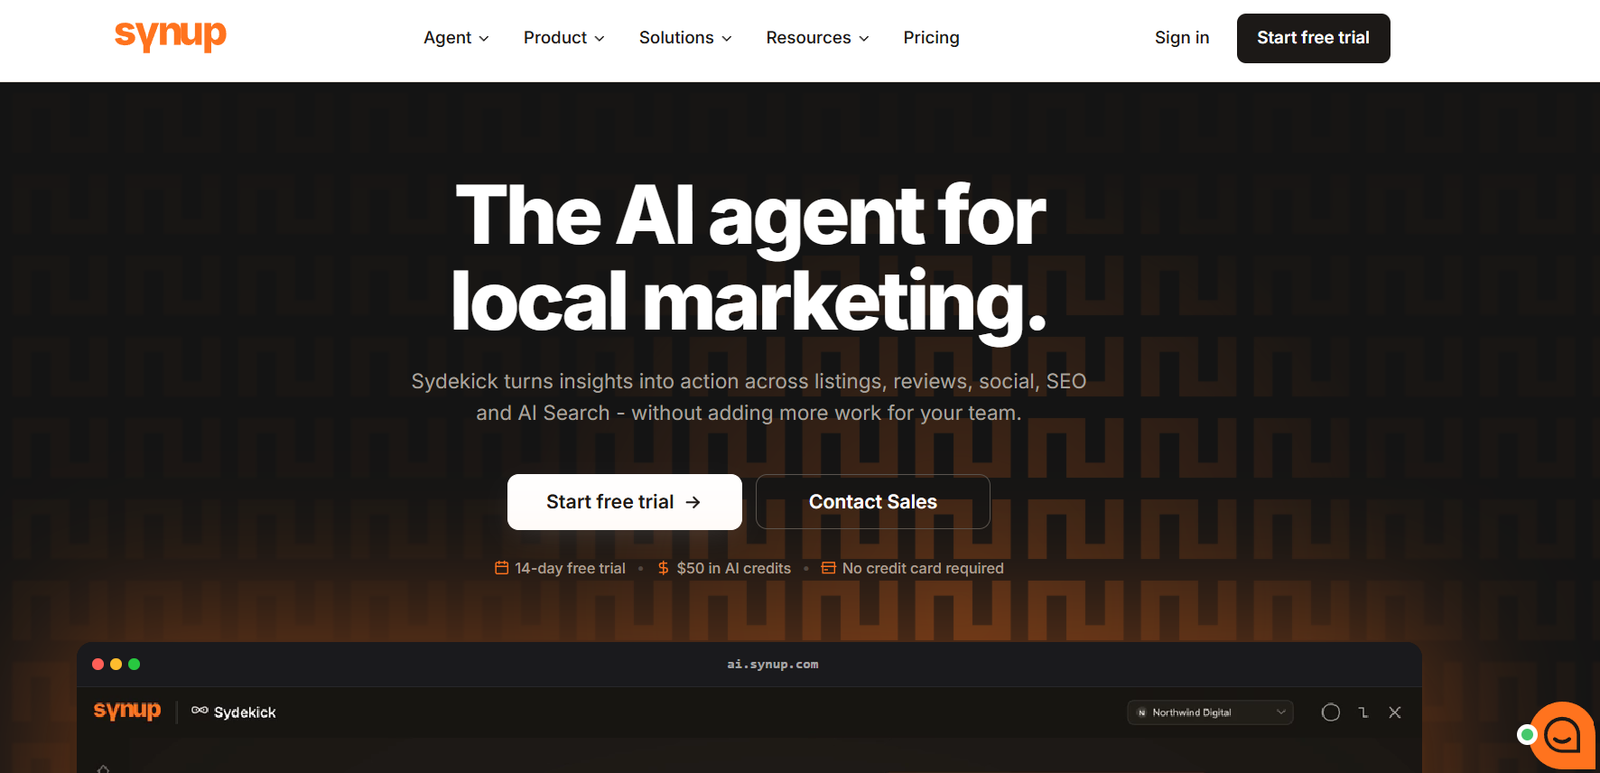Open the Resources dropdown
Viewport: 1600px width, 773px height.
[x=818, y=38]
